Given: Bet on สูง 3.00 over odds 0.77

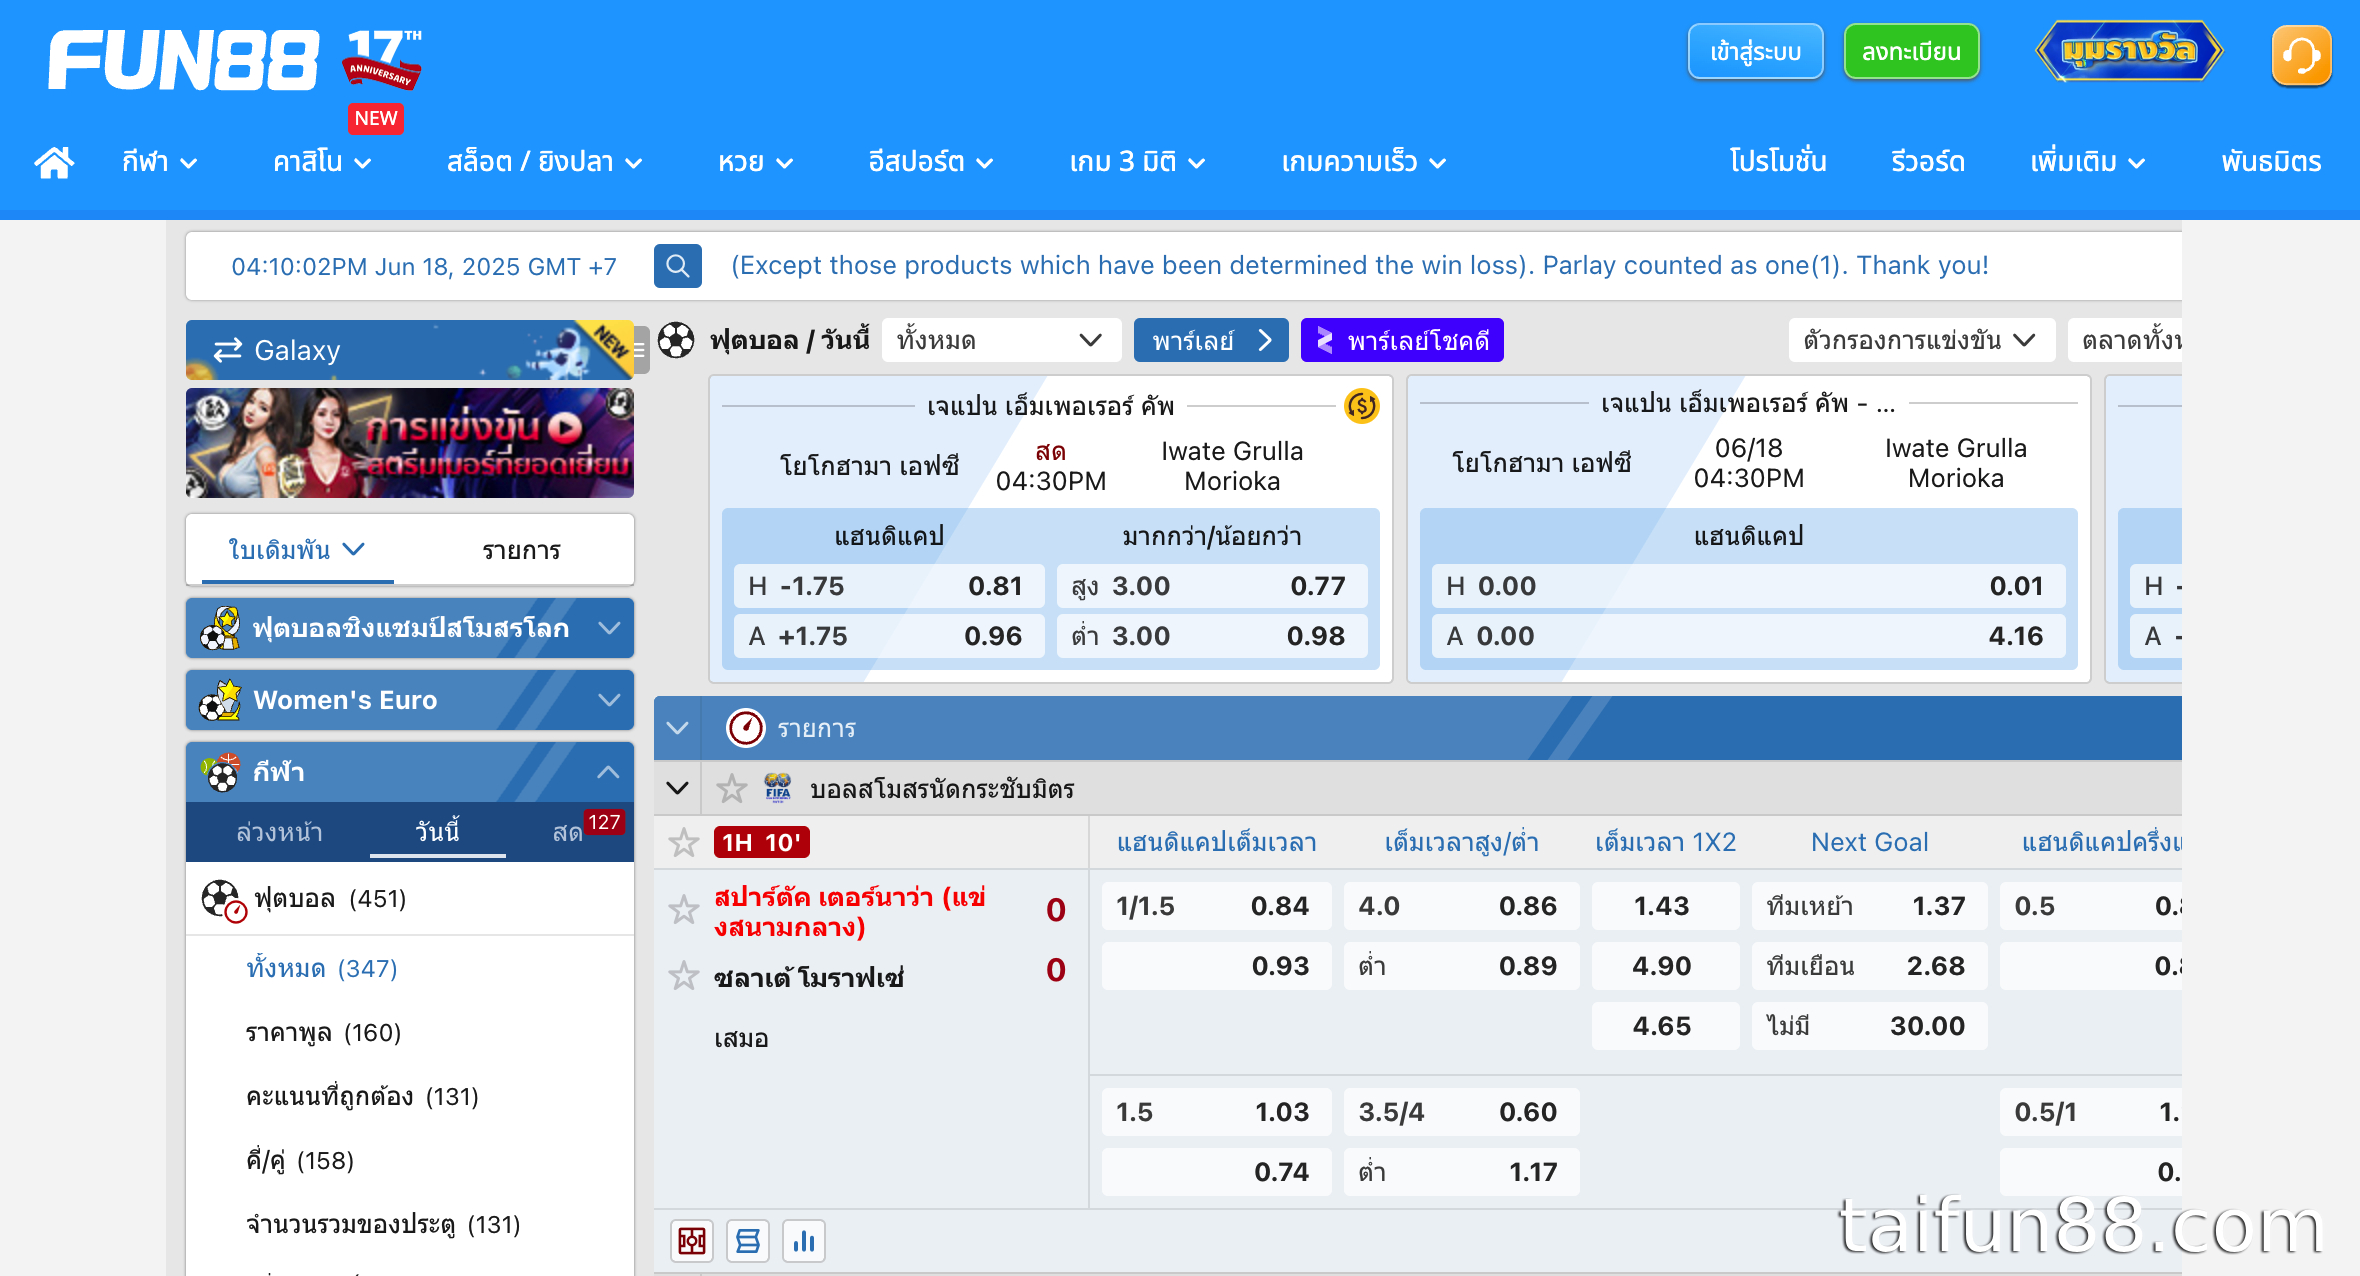Looking at the screenshot, I should [x=1212, y=586].
